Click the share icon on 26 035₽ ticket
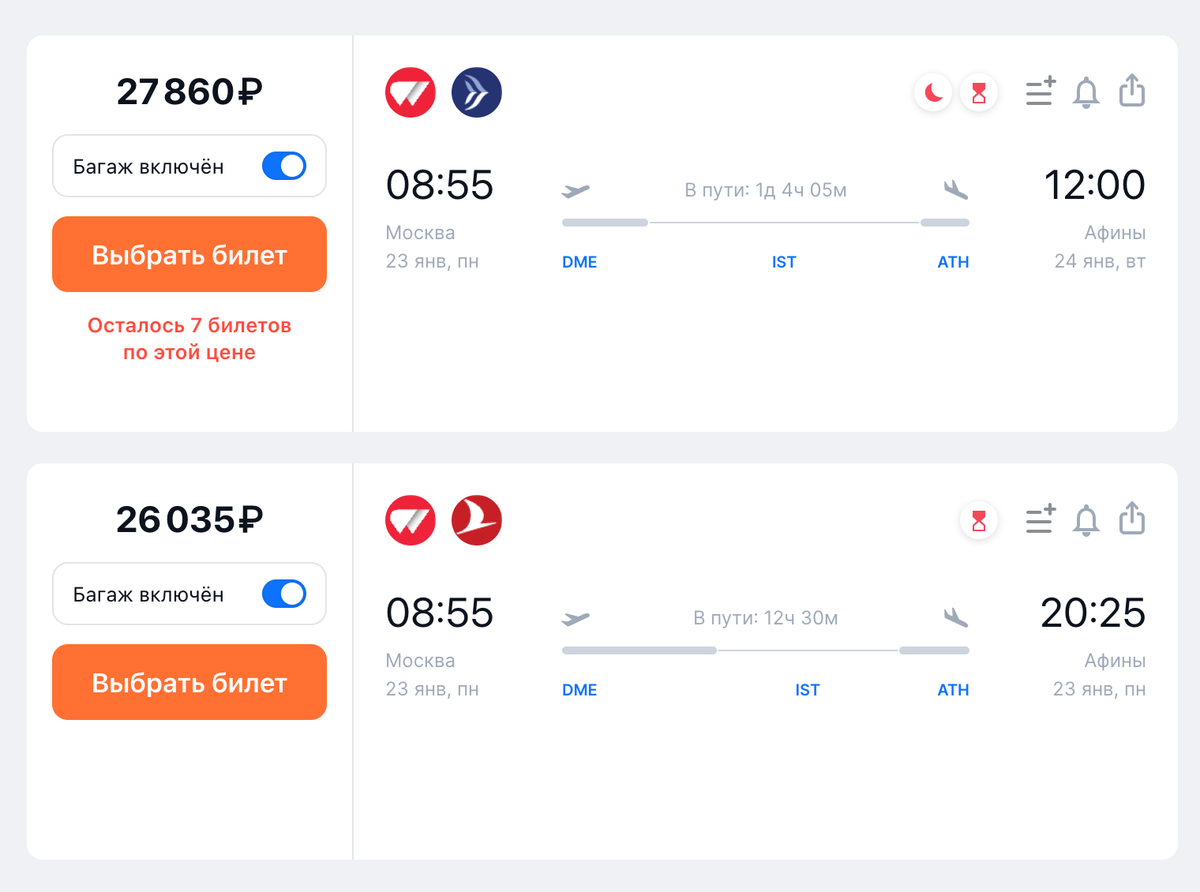Viewport: 1200px width, 892px height. point(1131,520)
